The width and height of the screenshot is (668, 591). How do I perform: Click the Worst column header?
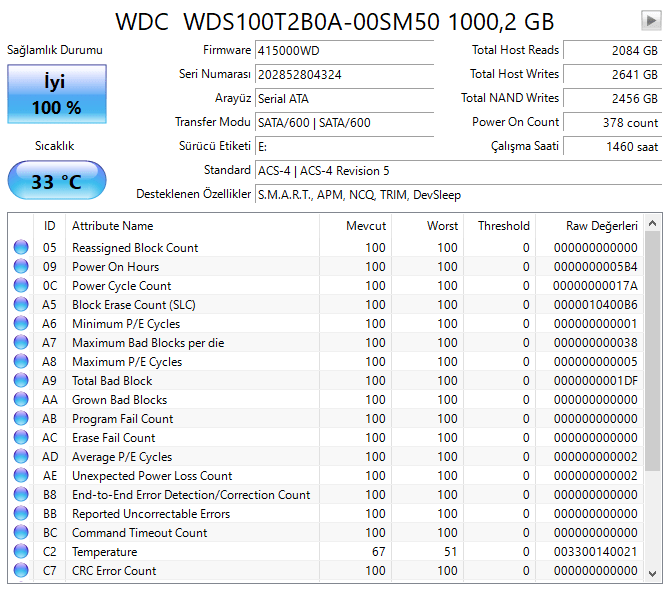pos(427,225)
